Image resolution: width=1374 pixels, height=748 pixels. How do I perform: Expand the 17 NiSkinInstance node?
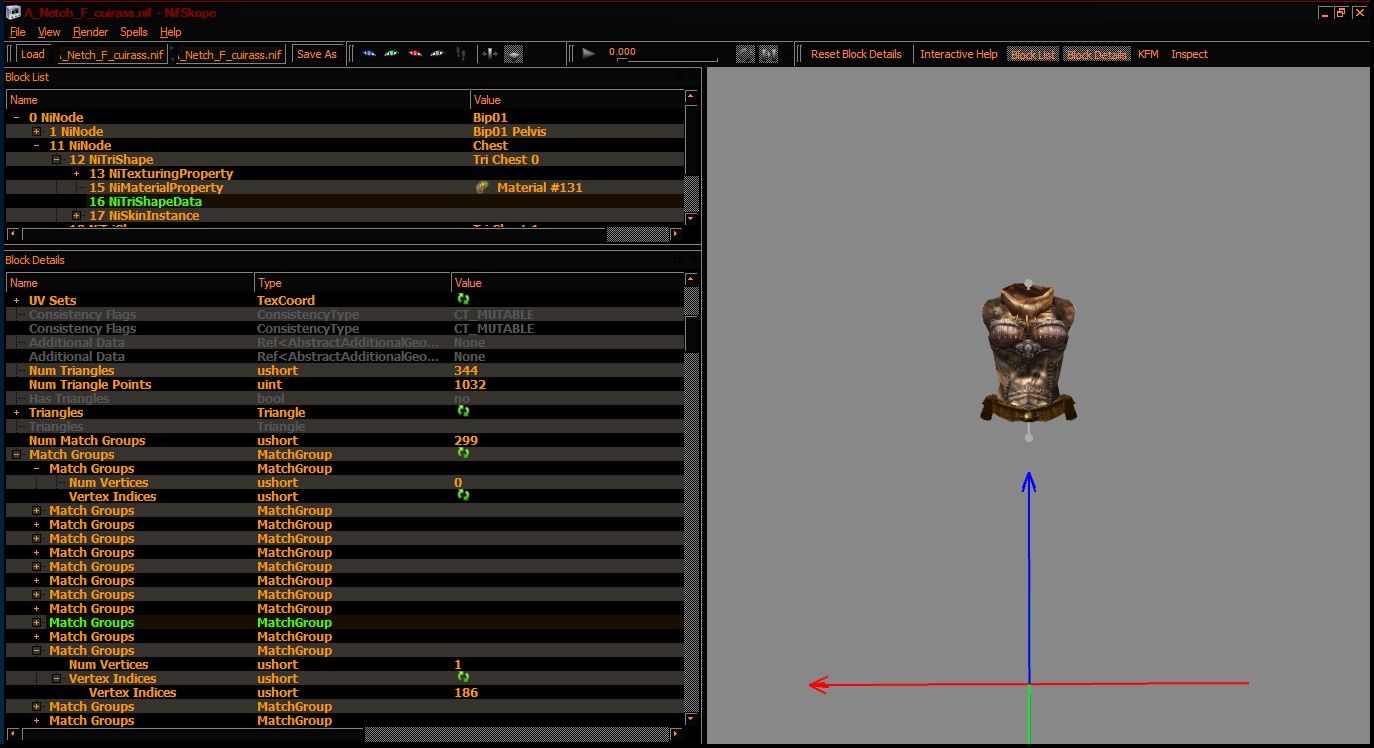(x=77, y=216)
